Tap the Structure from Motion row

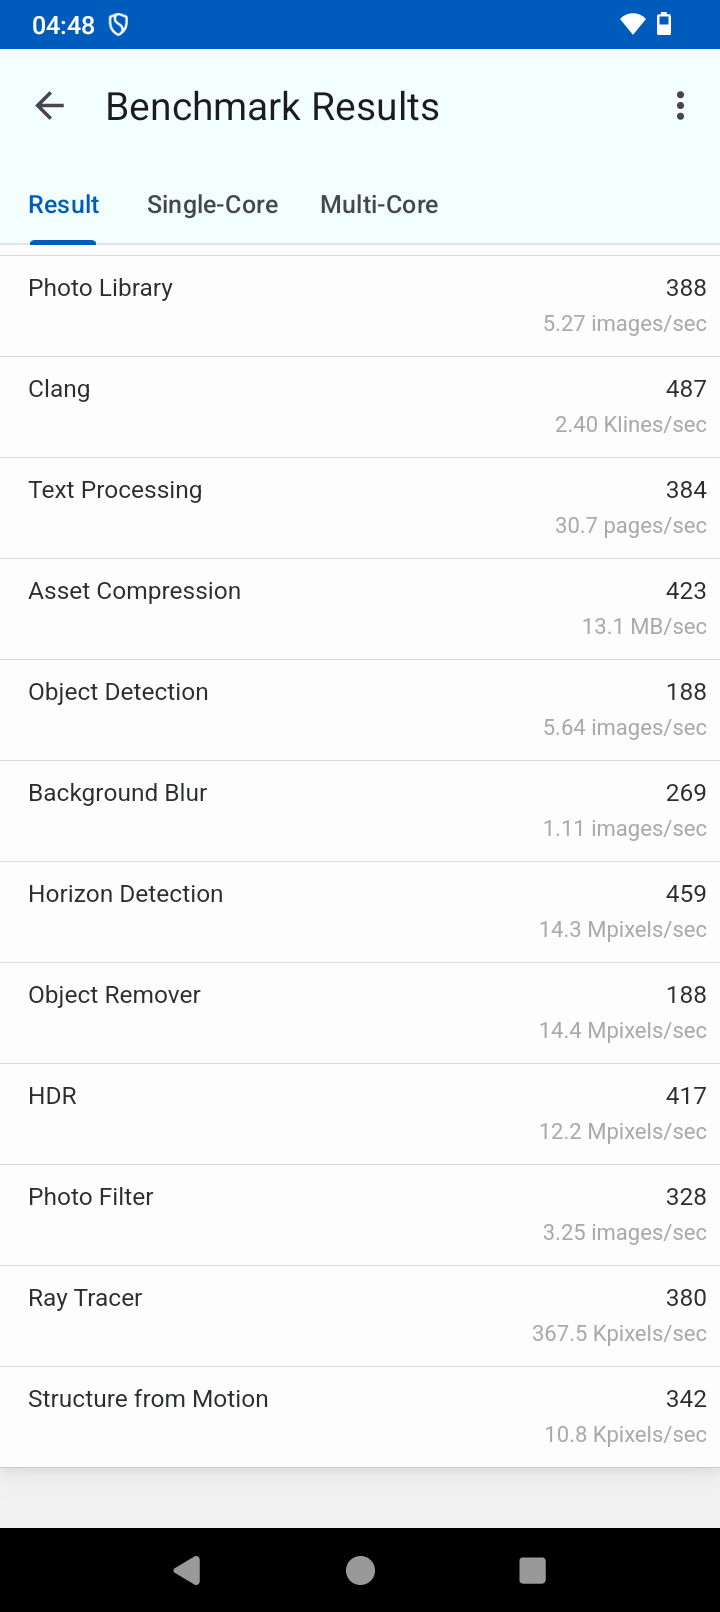(360, 1417)
